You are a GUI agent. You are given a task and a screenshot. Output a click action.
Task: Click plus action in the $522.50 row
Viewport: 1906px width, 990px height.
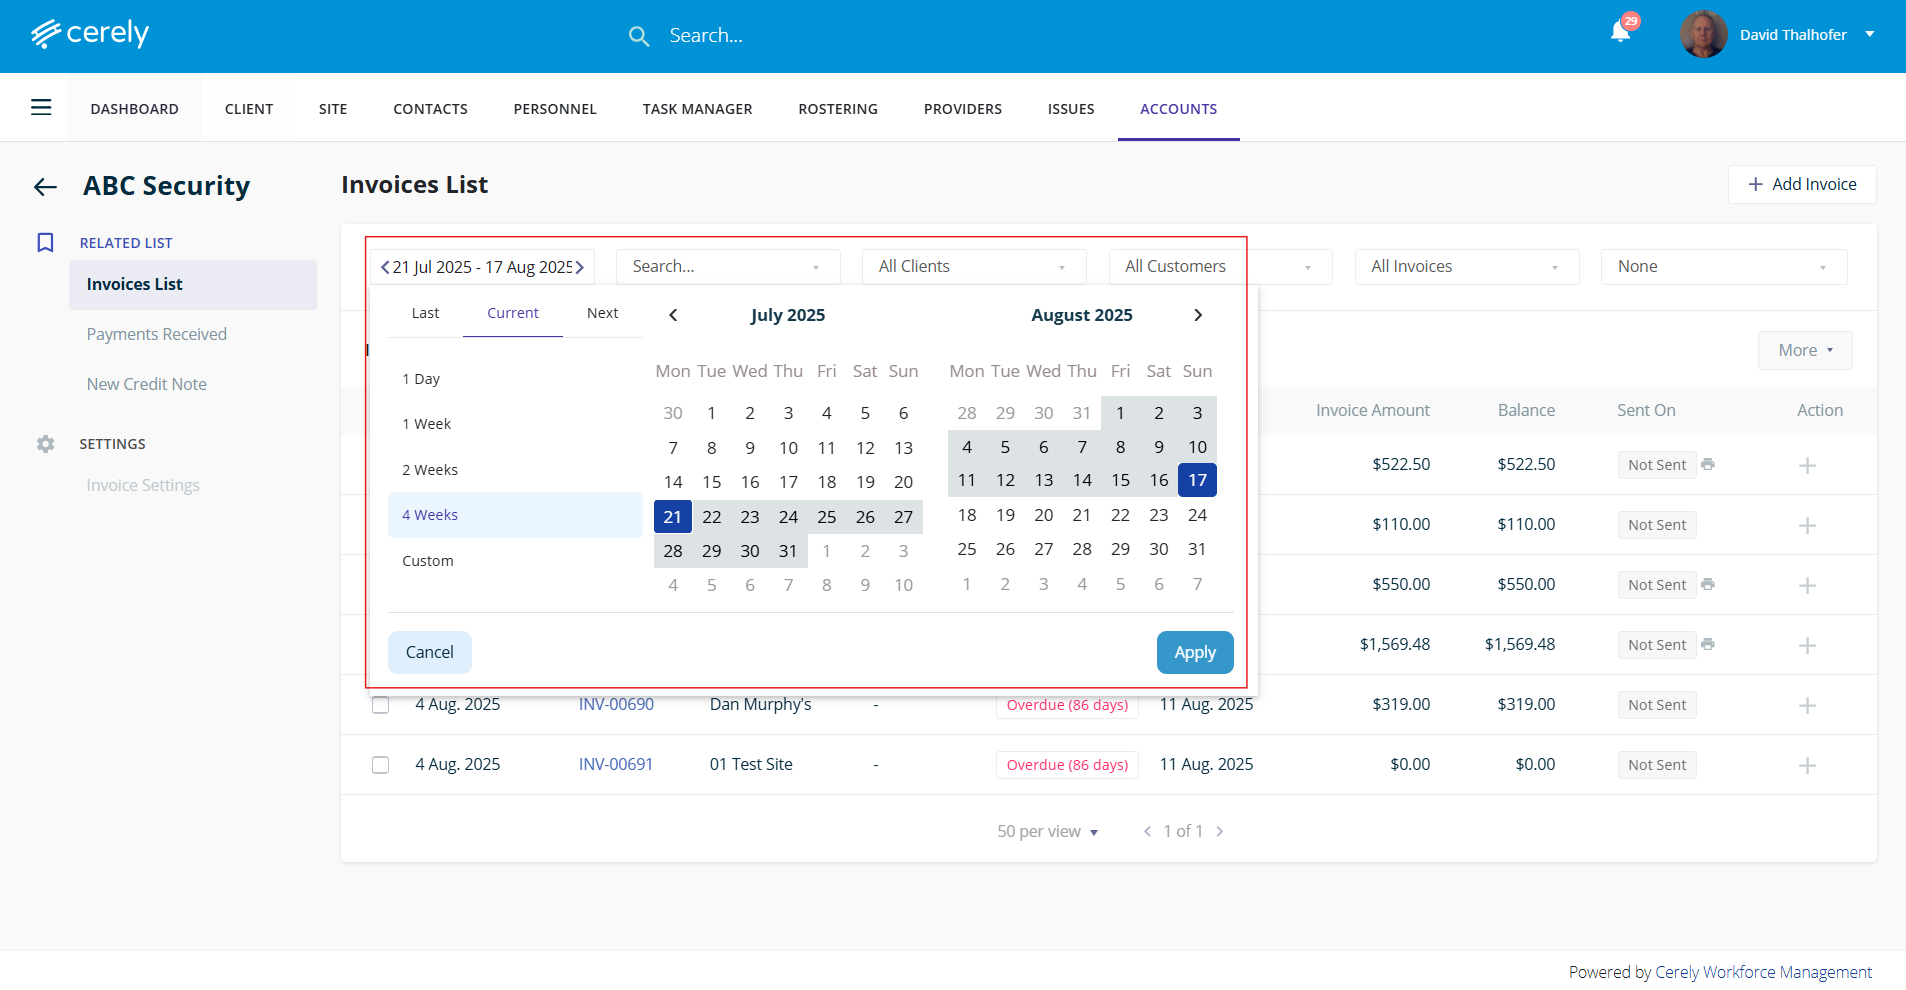[1807, 465]
